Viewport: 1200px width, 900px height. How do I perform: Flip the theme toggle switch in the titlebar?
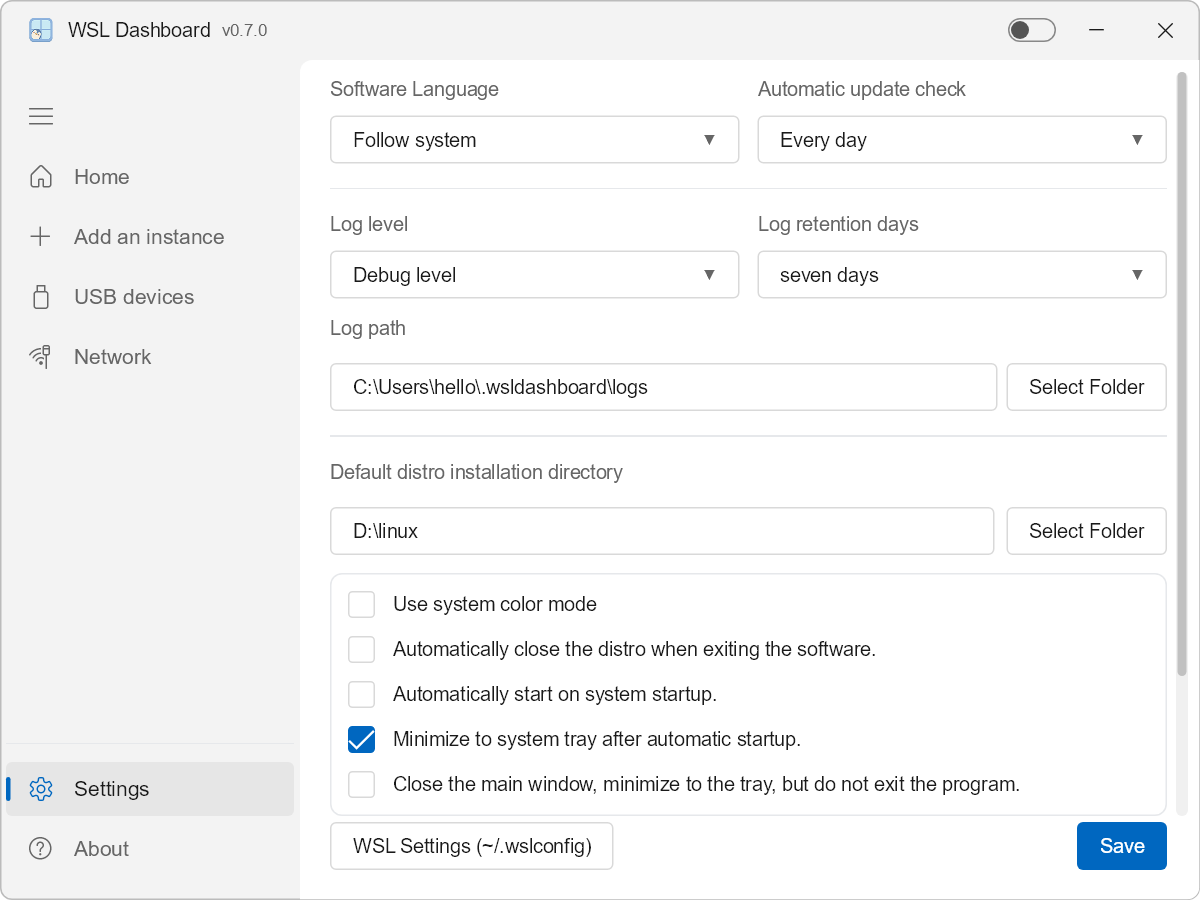tap(1031, 30)
